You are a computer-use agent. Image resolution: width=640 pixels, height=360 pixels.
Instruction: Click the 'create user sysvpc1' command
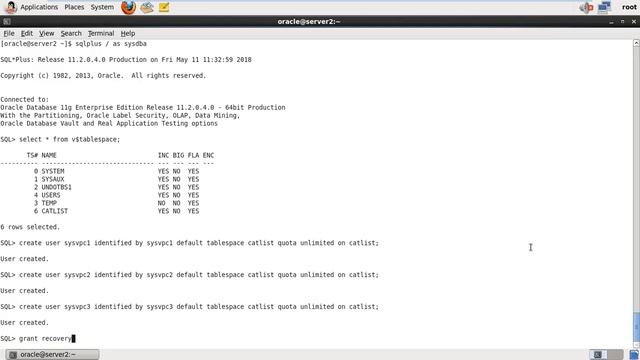pyautogui.click(x=199, y=243)
